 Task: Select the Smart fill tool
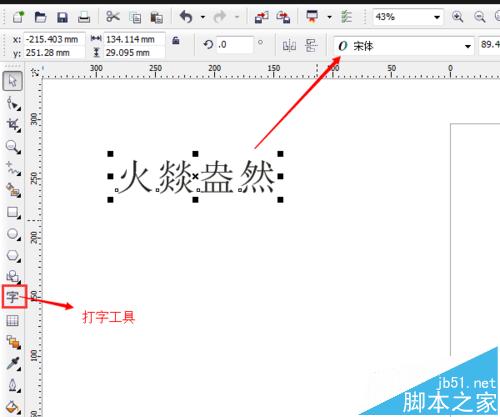coord(13,190)
